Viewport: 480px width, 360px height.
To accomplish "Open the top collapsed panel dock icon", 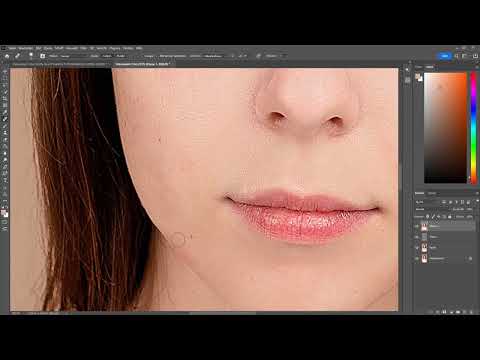I will 407,69.
